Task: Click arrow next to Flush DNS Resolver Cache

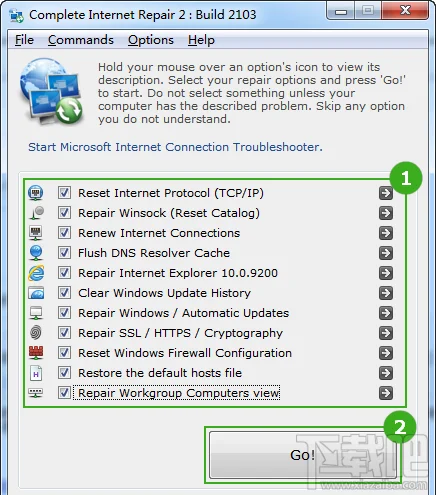Action: (x=386, y=253)
